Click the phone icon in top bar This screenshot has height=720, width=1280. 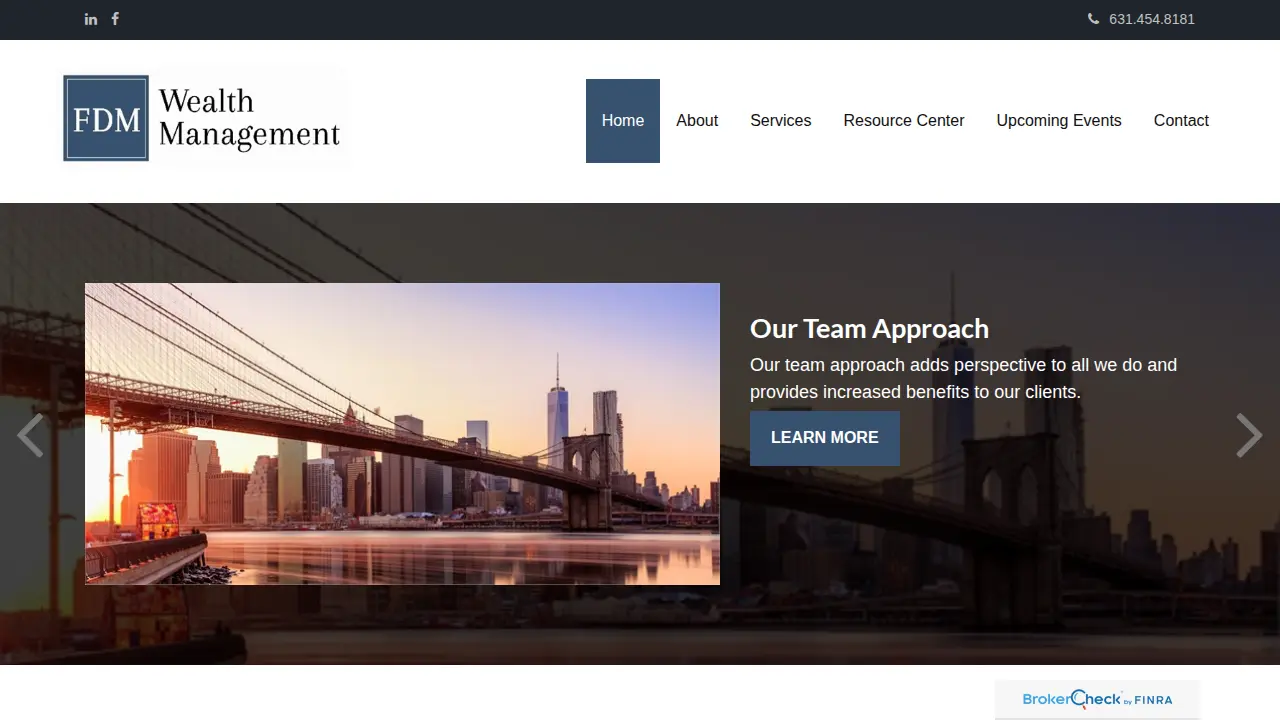(1093, 19)
